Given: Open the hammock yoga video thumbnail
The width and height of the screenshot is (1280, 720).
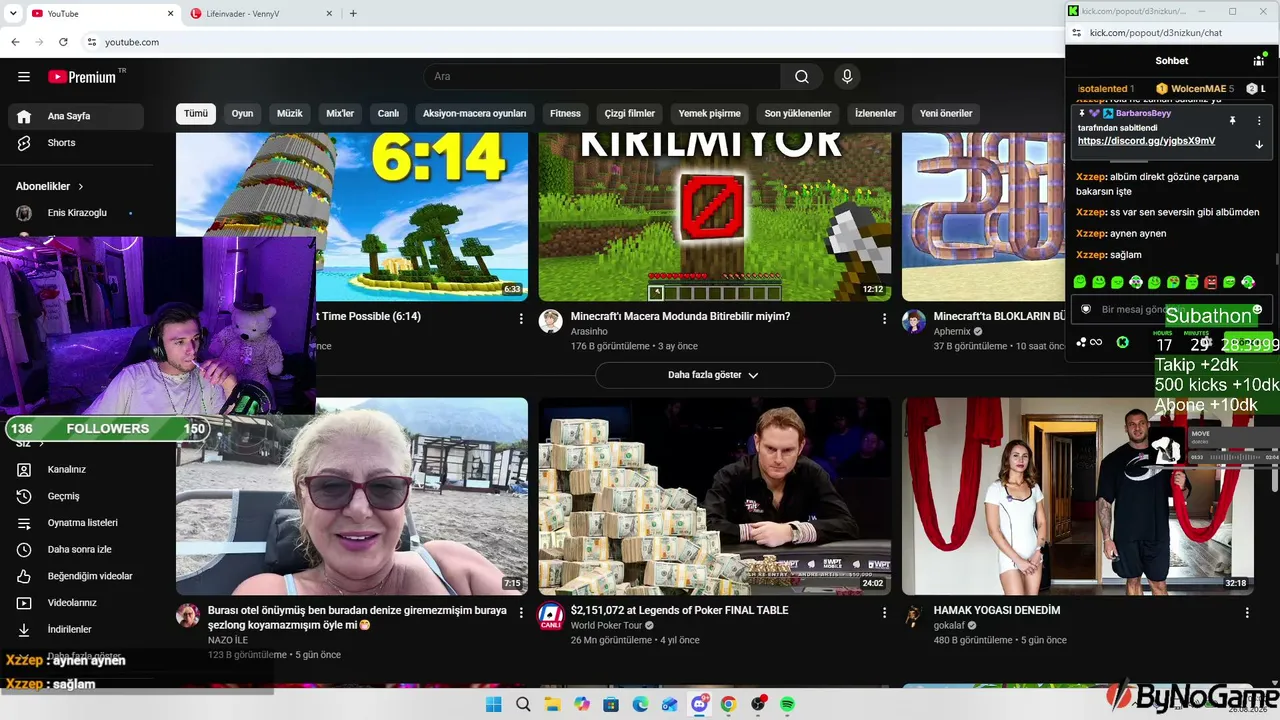Looking at the screenshot, I should [1078, 496].
